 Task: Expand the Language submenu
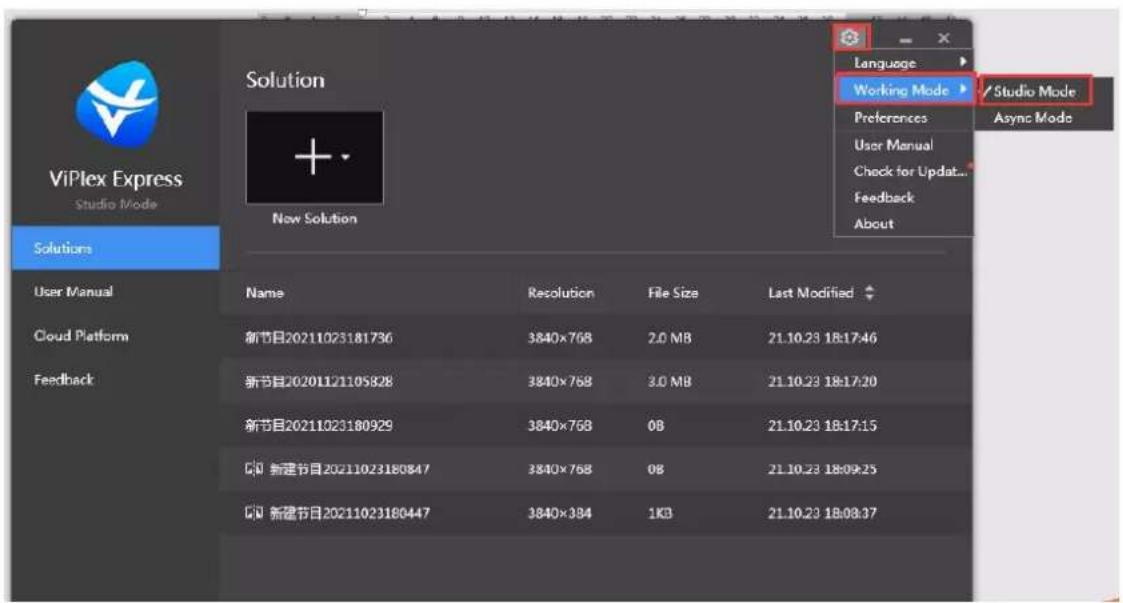coord(904,63)
